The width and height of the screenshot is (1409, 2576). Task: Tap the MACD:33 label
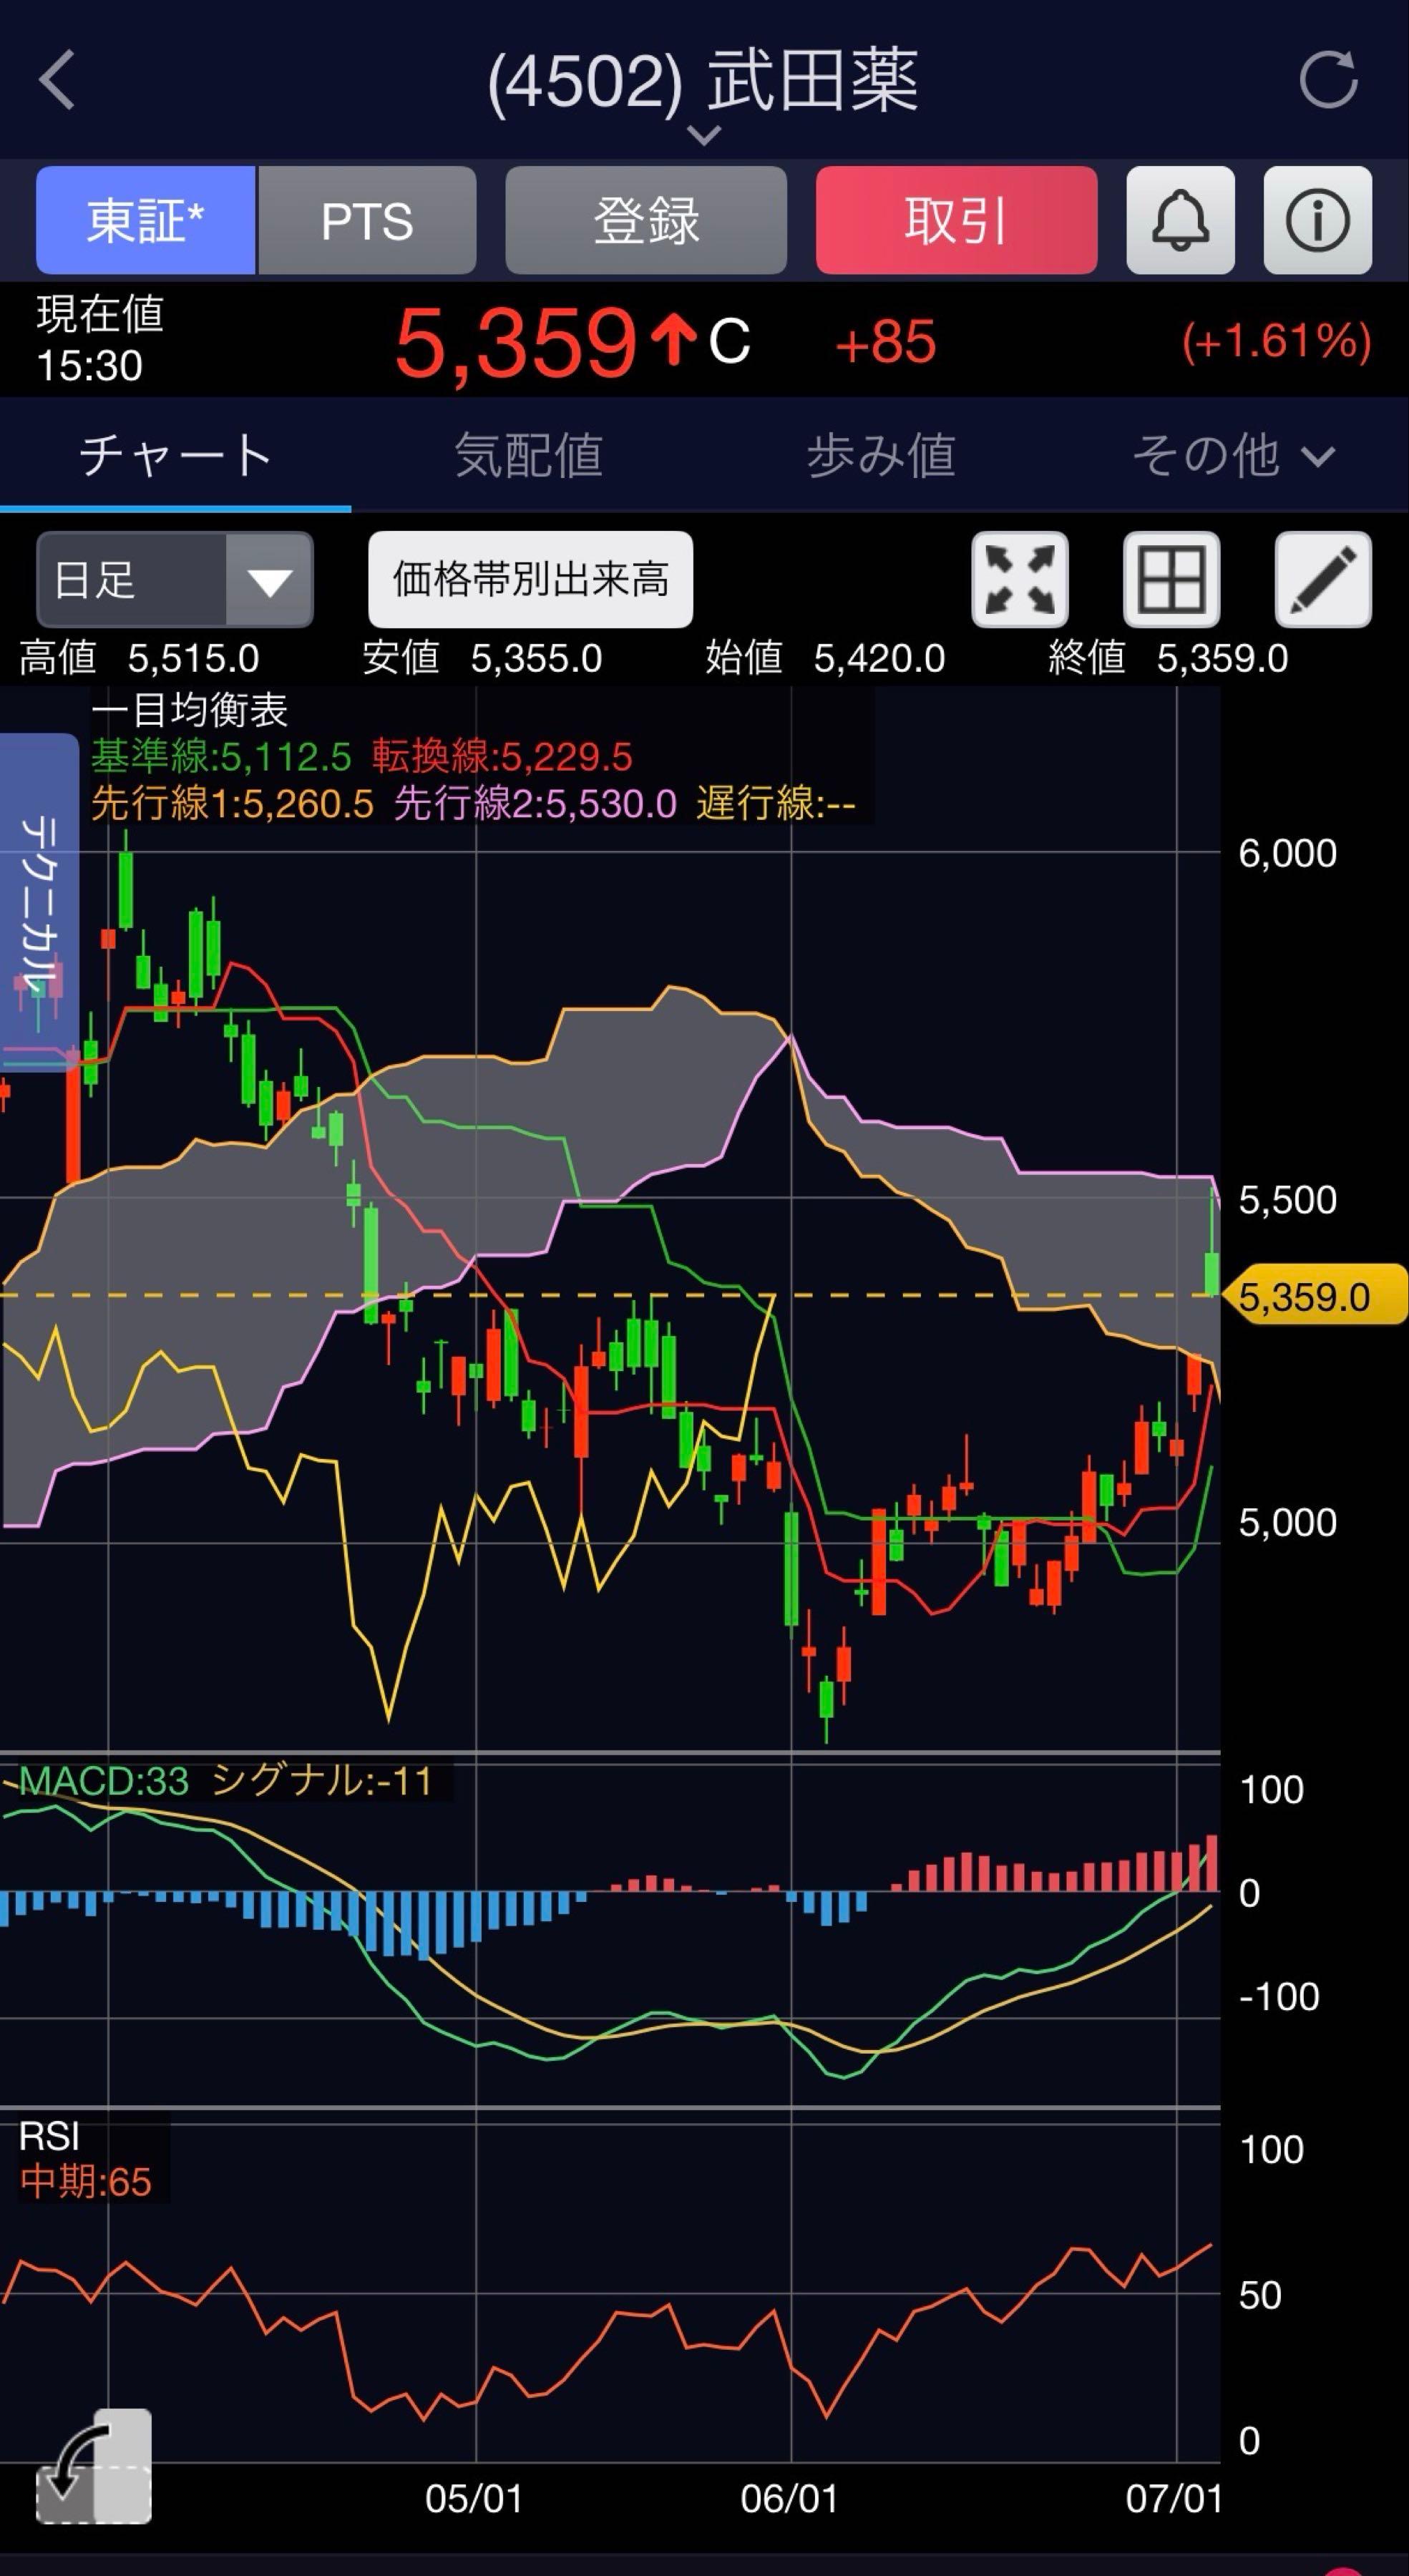point(104,1781)
